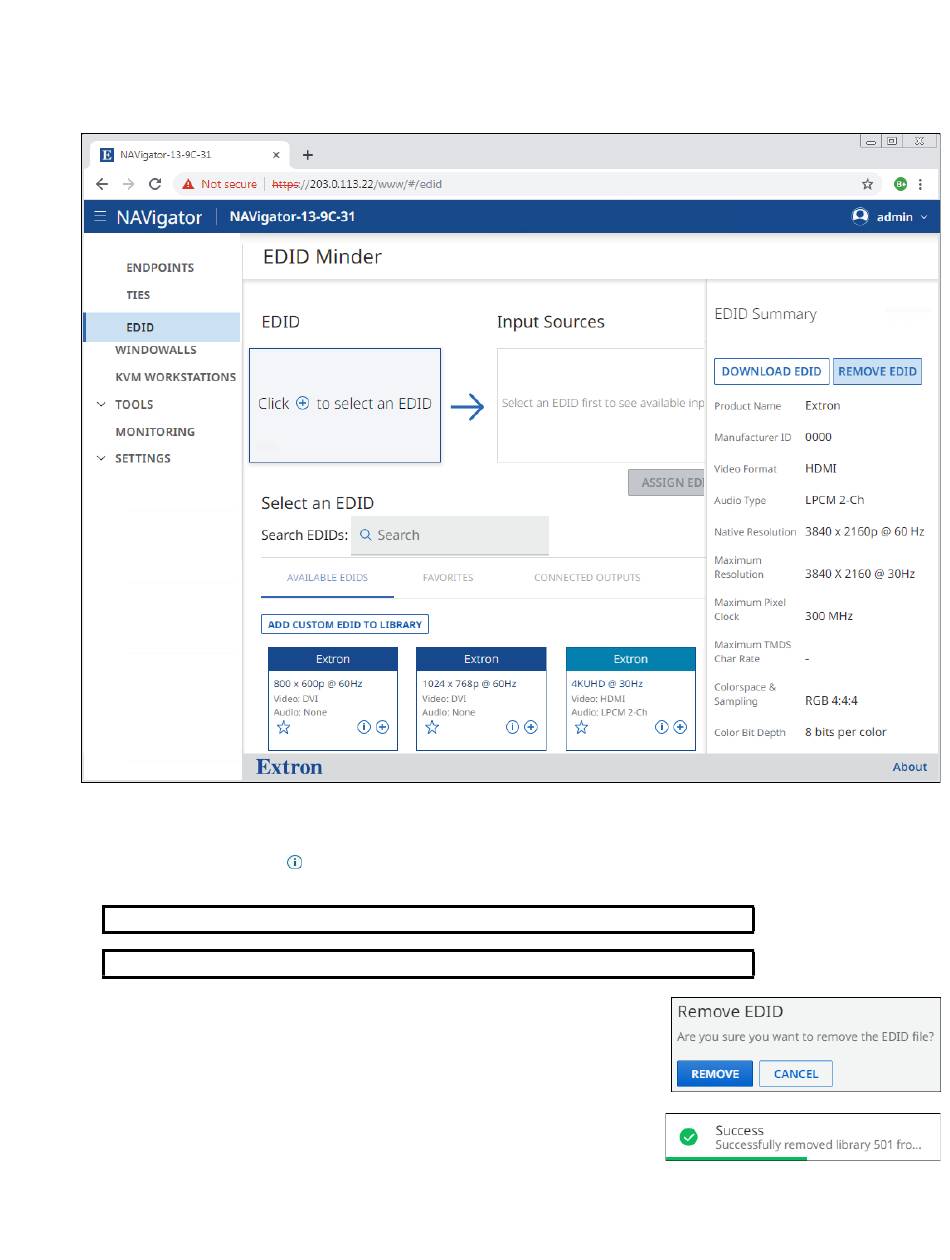This screenshot has width=950, height=1260.
Task: Open the About link
Action: pyautogui.click(x=910, y=767)
